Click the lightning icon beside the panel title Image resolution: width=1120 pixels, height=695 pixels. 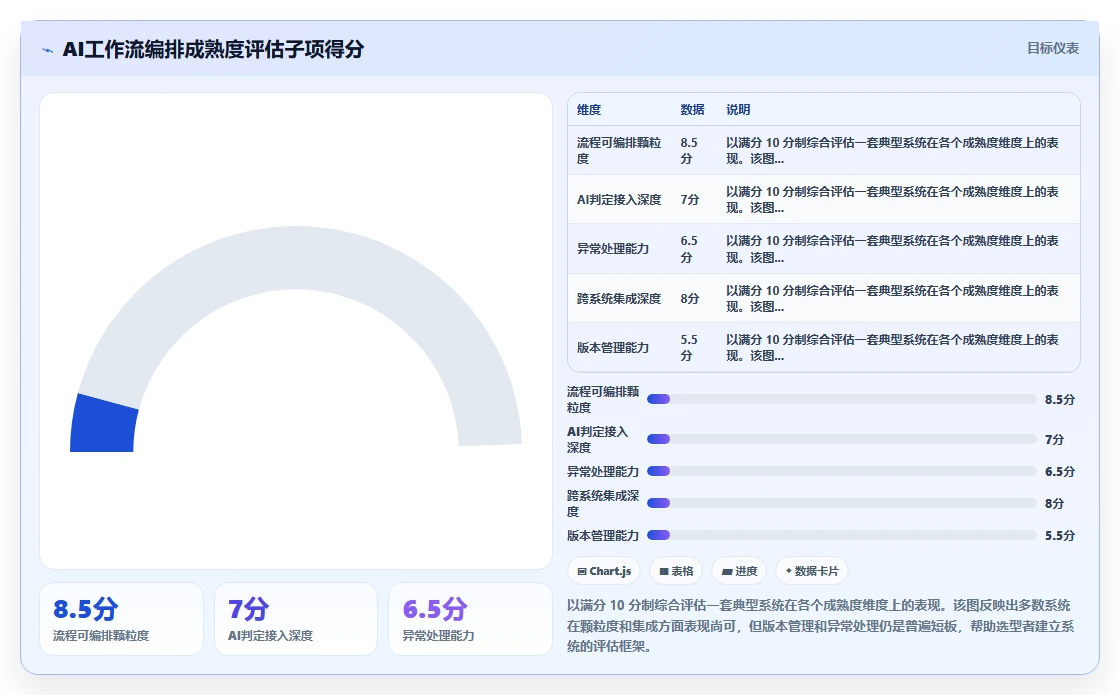point(48,50)
